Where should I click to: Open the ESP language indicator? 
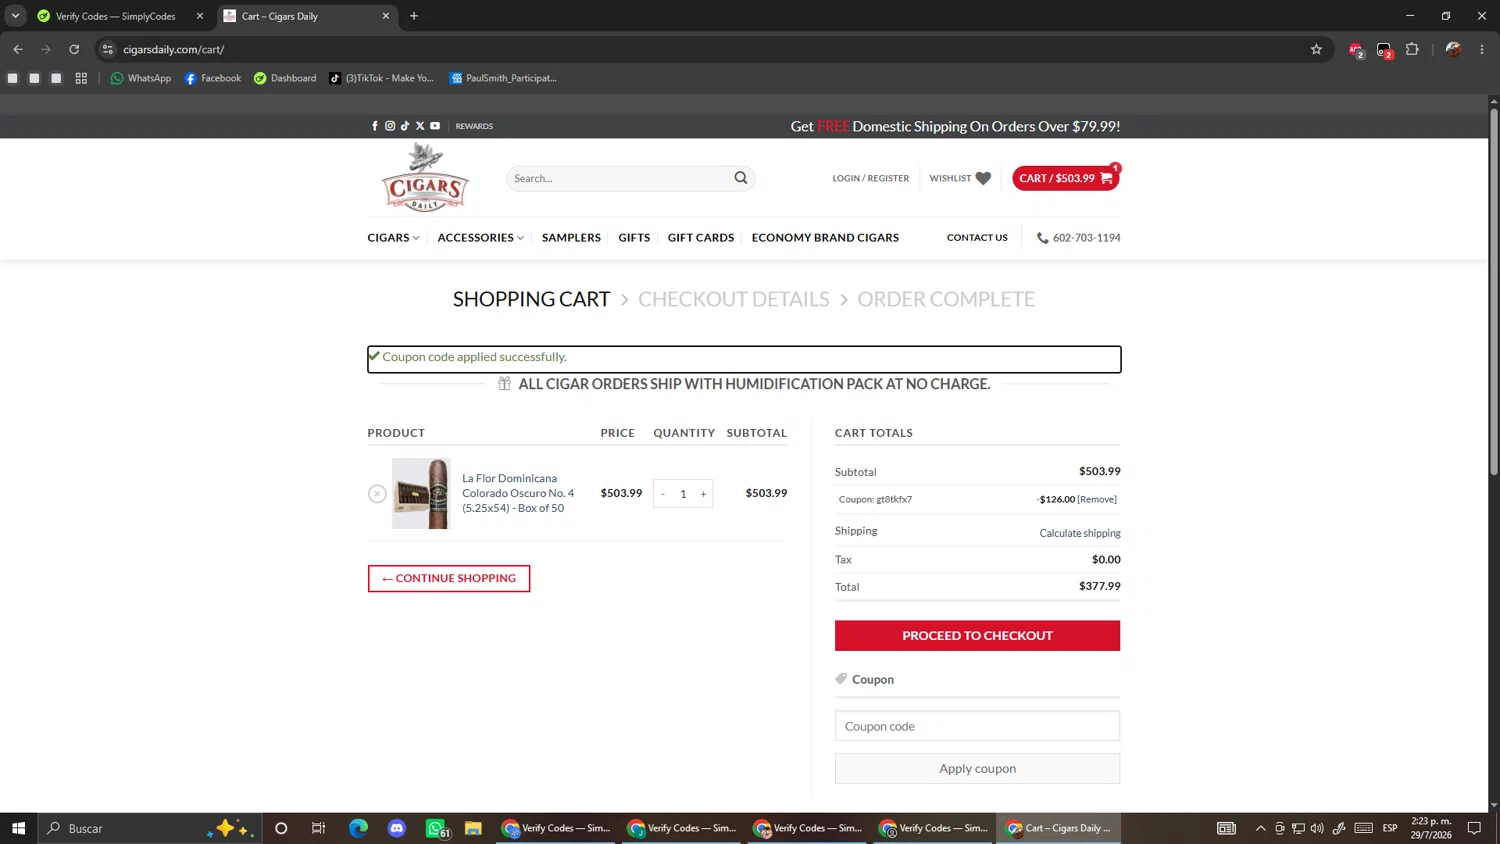[x=1390, y=828]
